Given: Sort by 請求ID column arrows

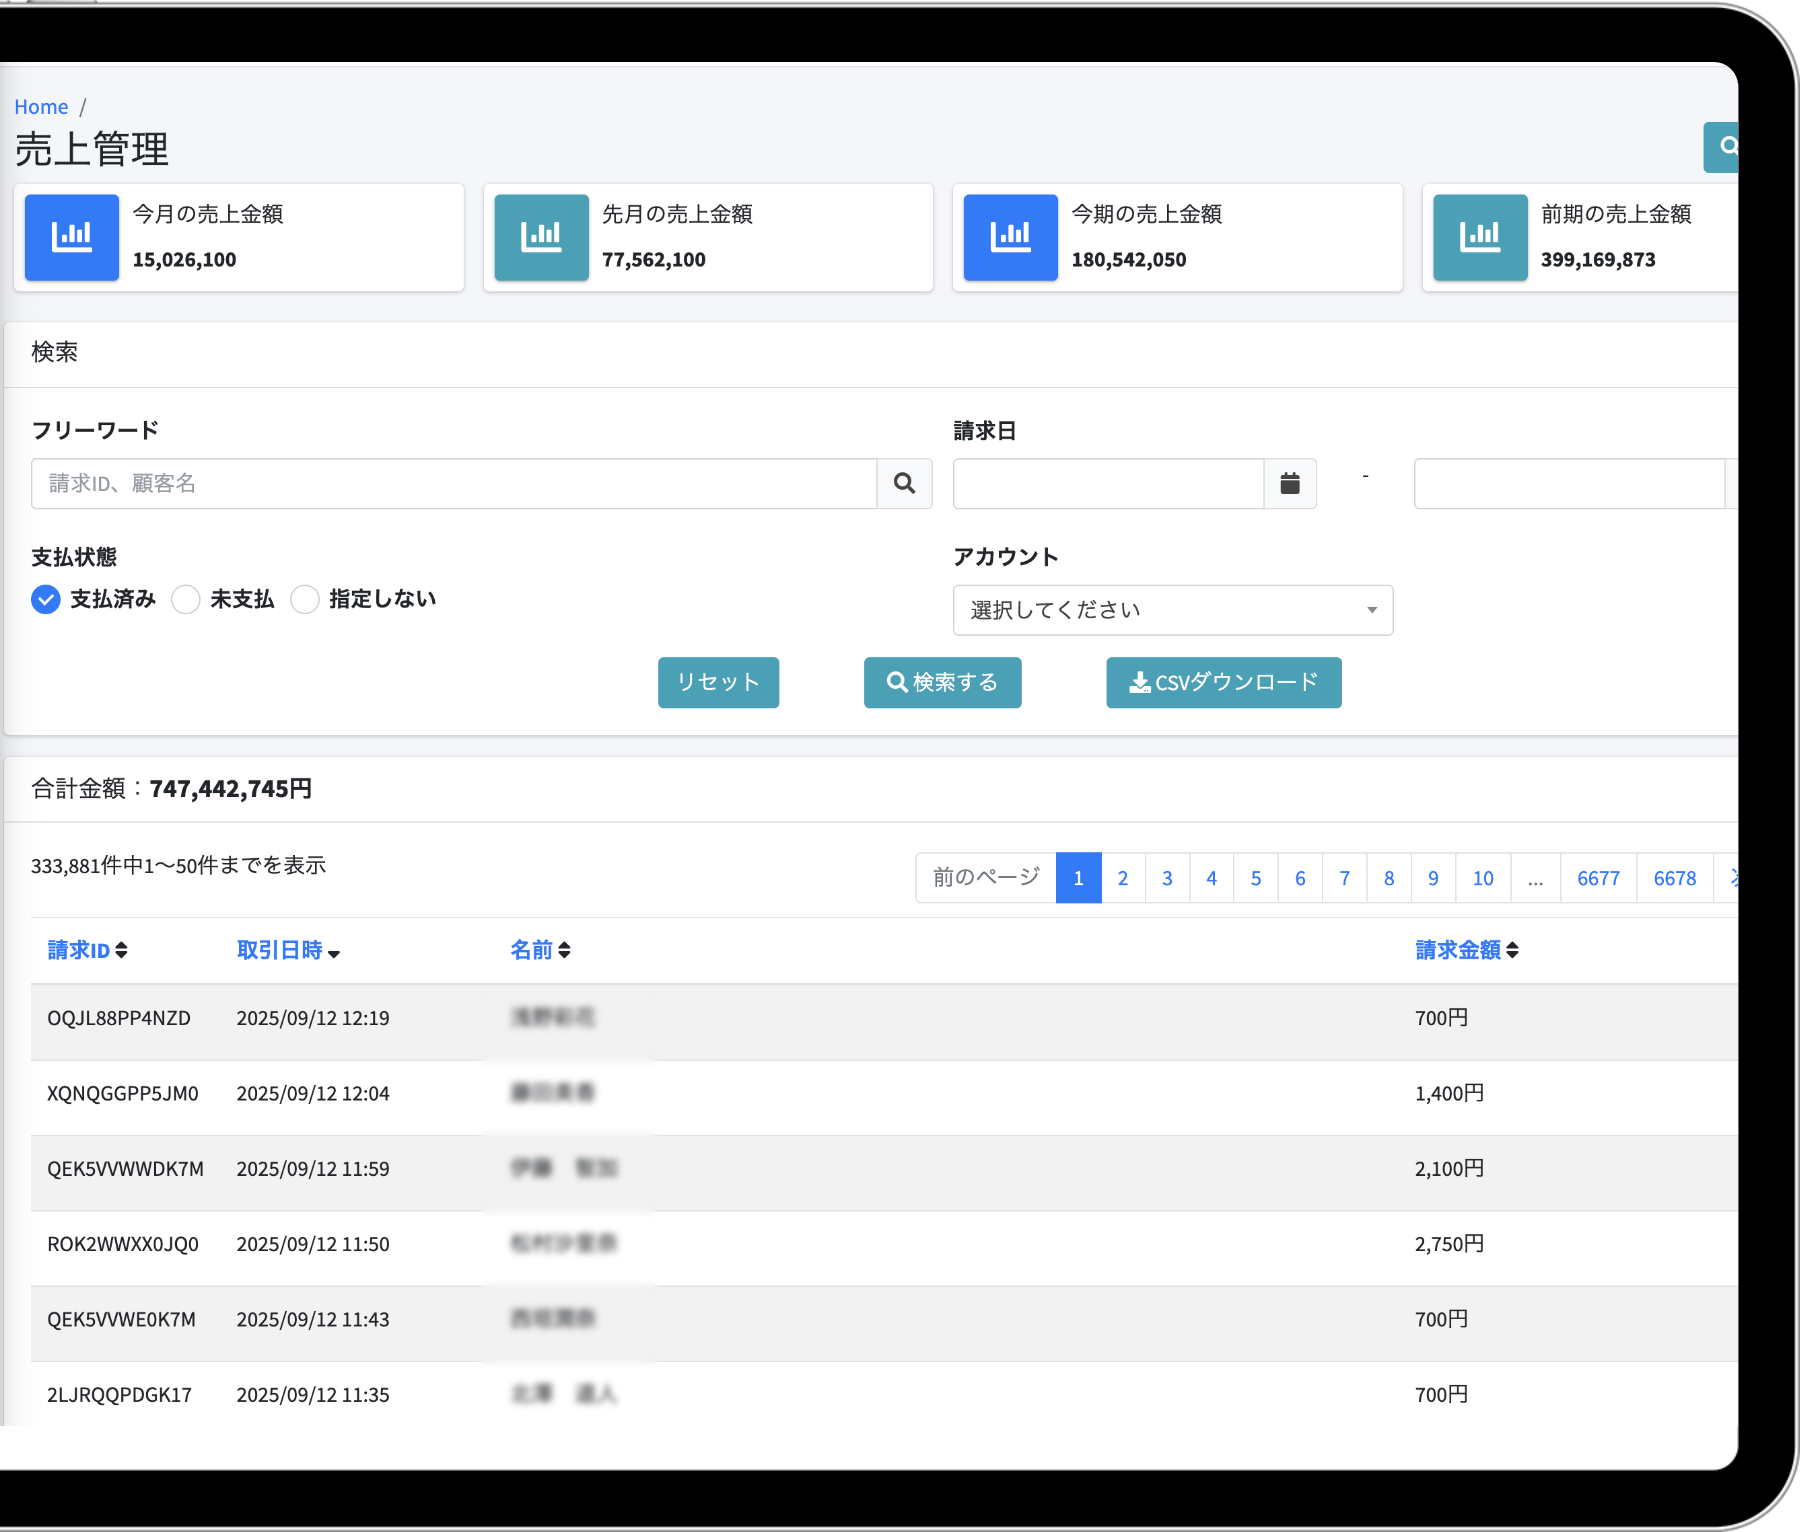Looking at the screenshot, I should click(121, 950).
